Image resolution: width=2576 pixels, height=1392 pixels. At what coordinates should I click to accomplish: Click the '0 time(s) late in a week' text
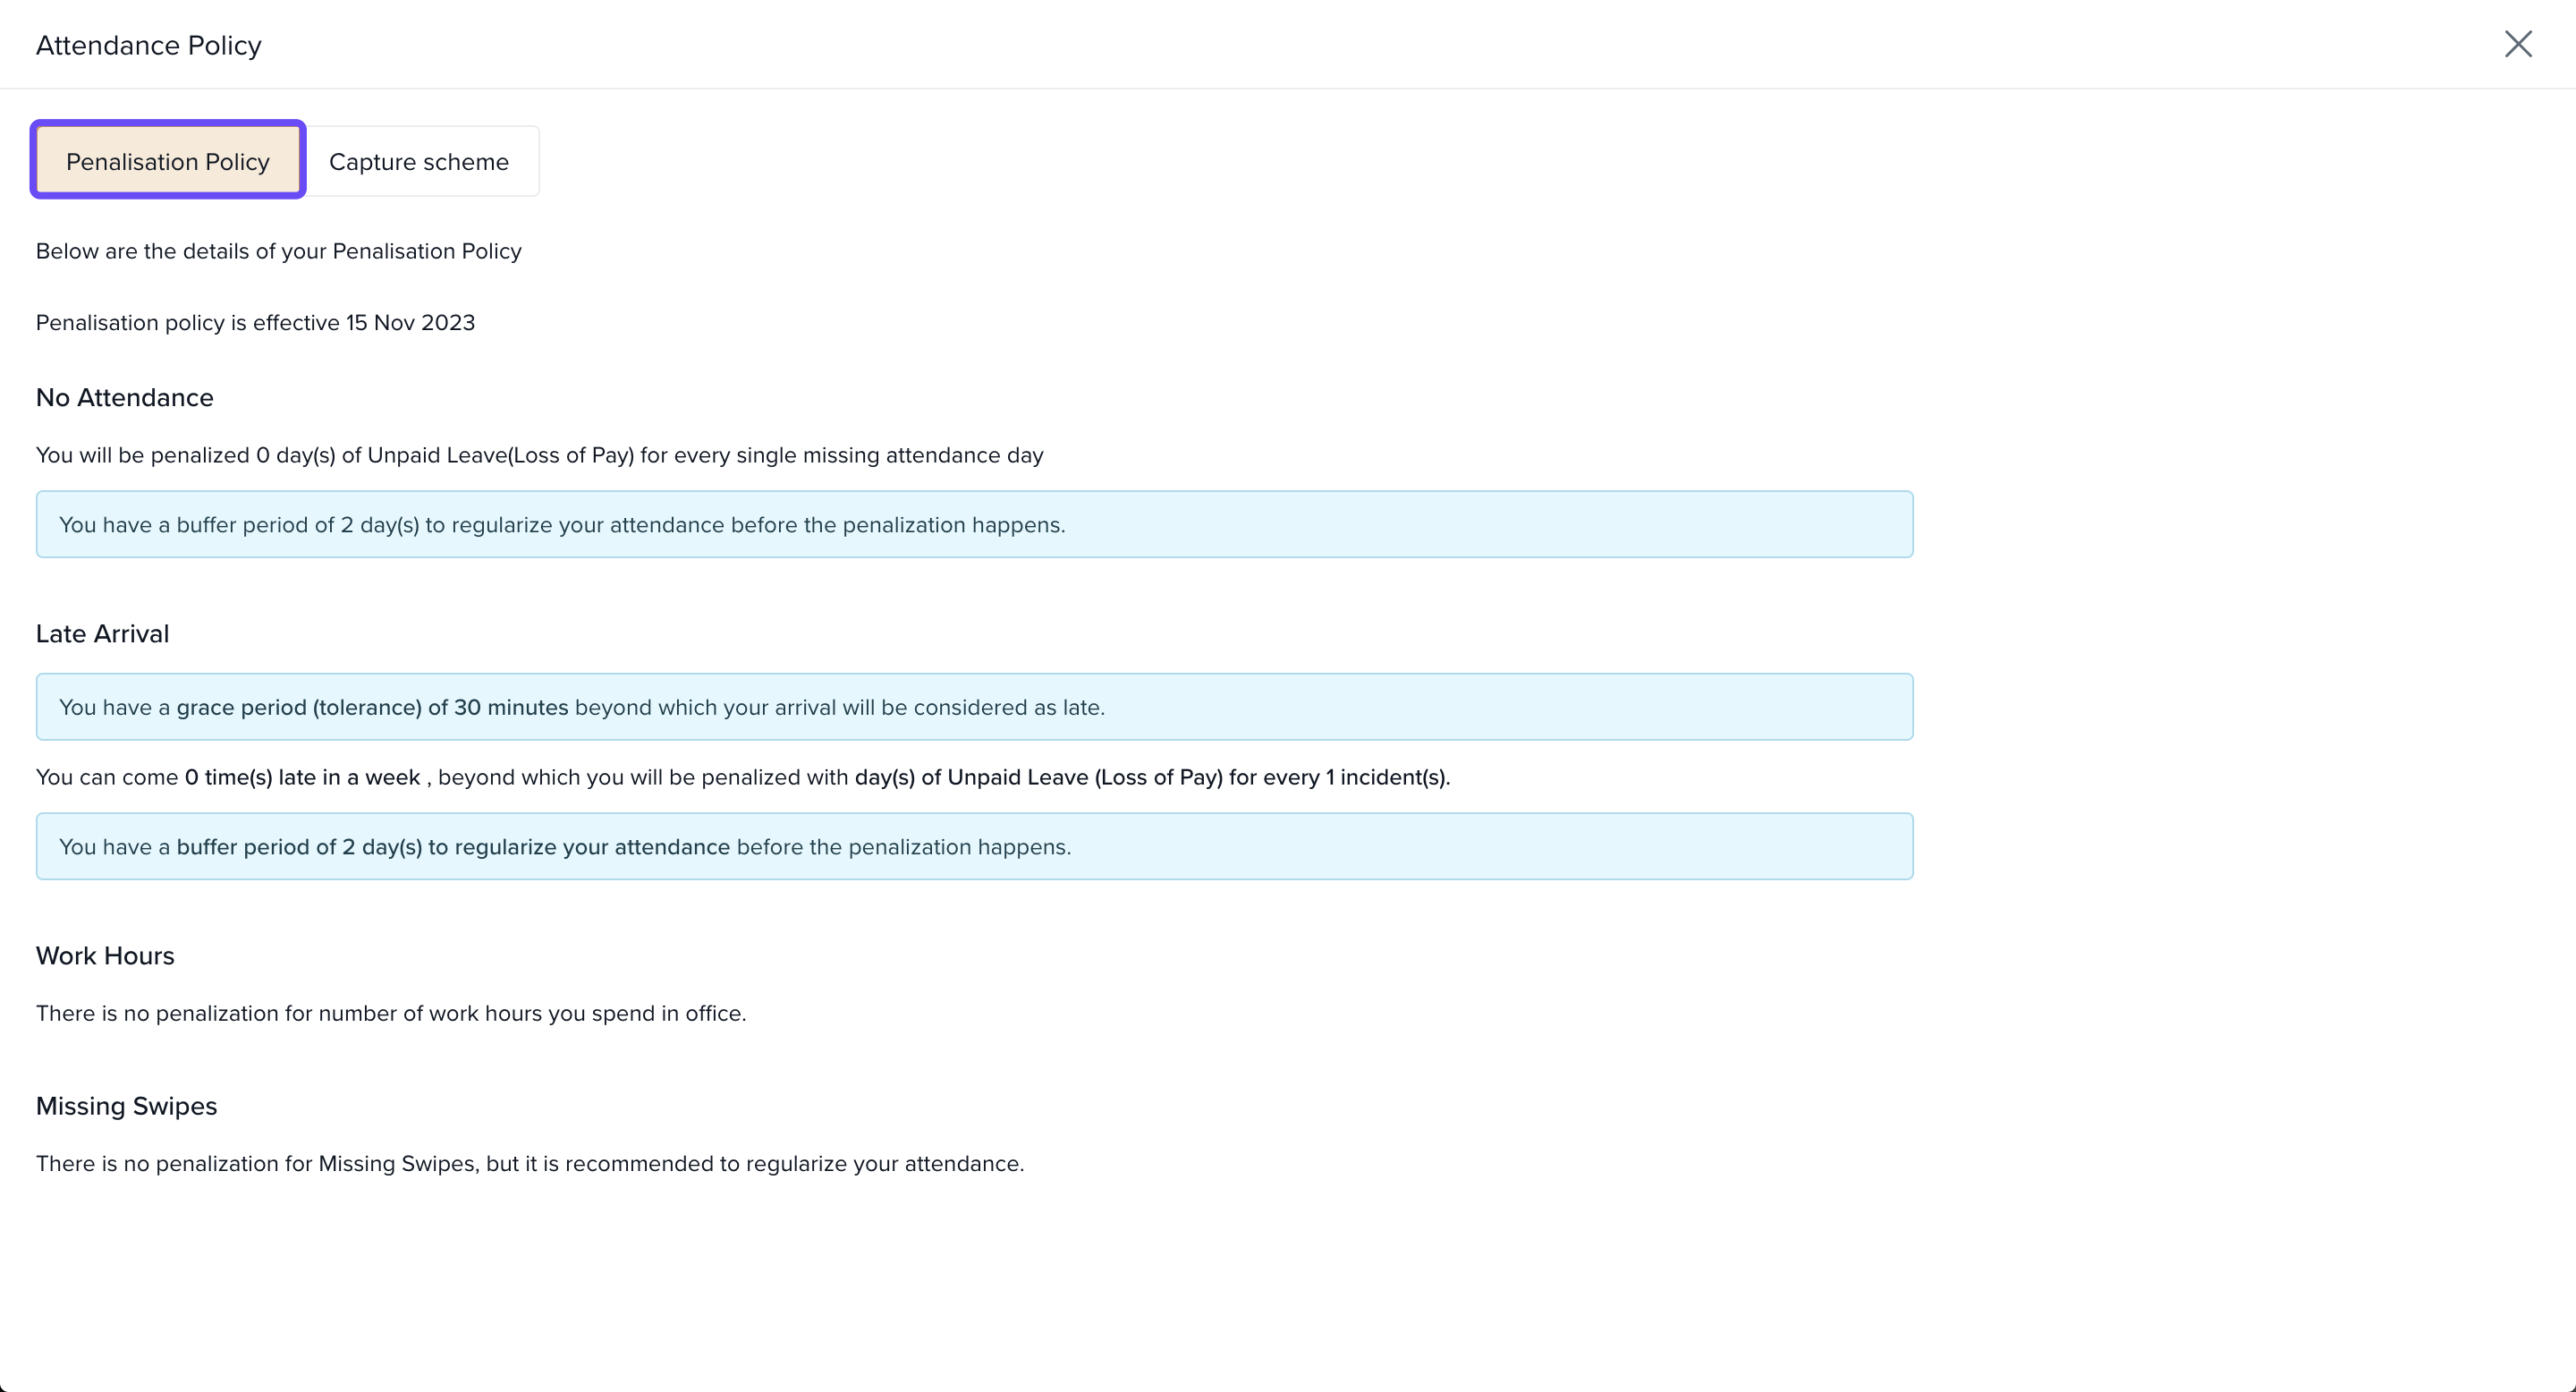(302, 778)
